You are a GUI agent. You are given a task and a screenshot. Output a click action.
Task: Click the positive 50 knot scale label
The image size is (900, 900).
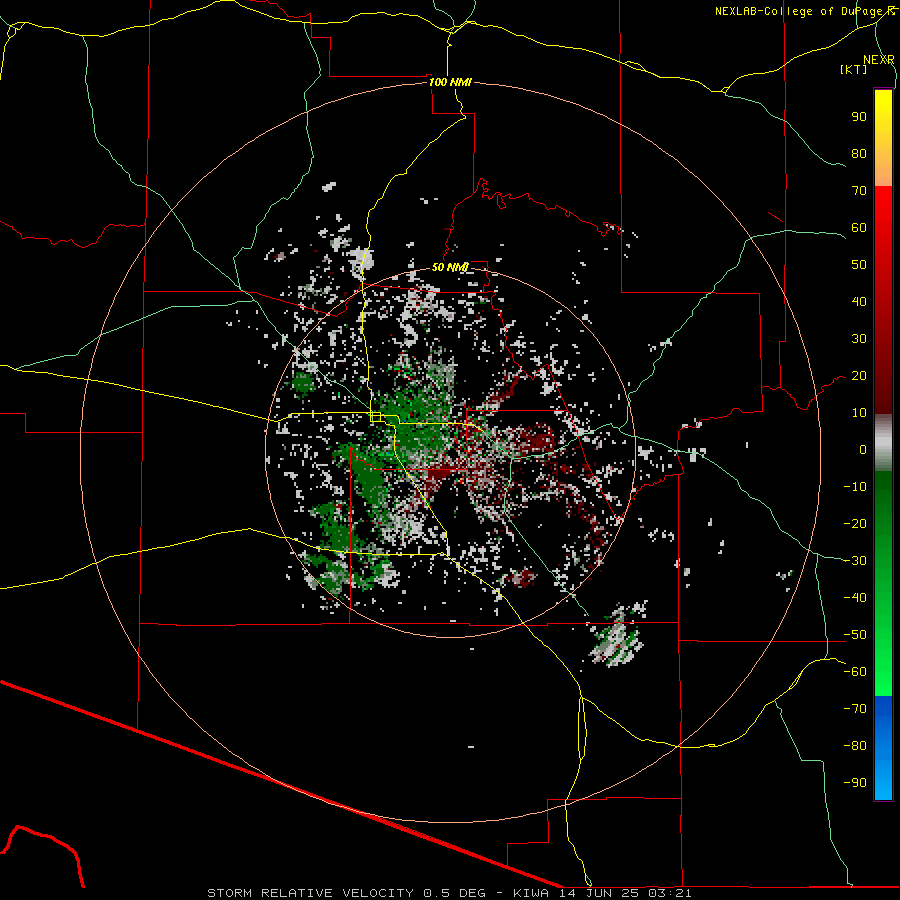click(859, 265)
